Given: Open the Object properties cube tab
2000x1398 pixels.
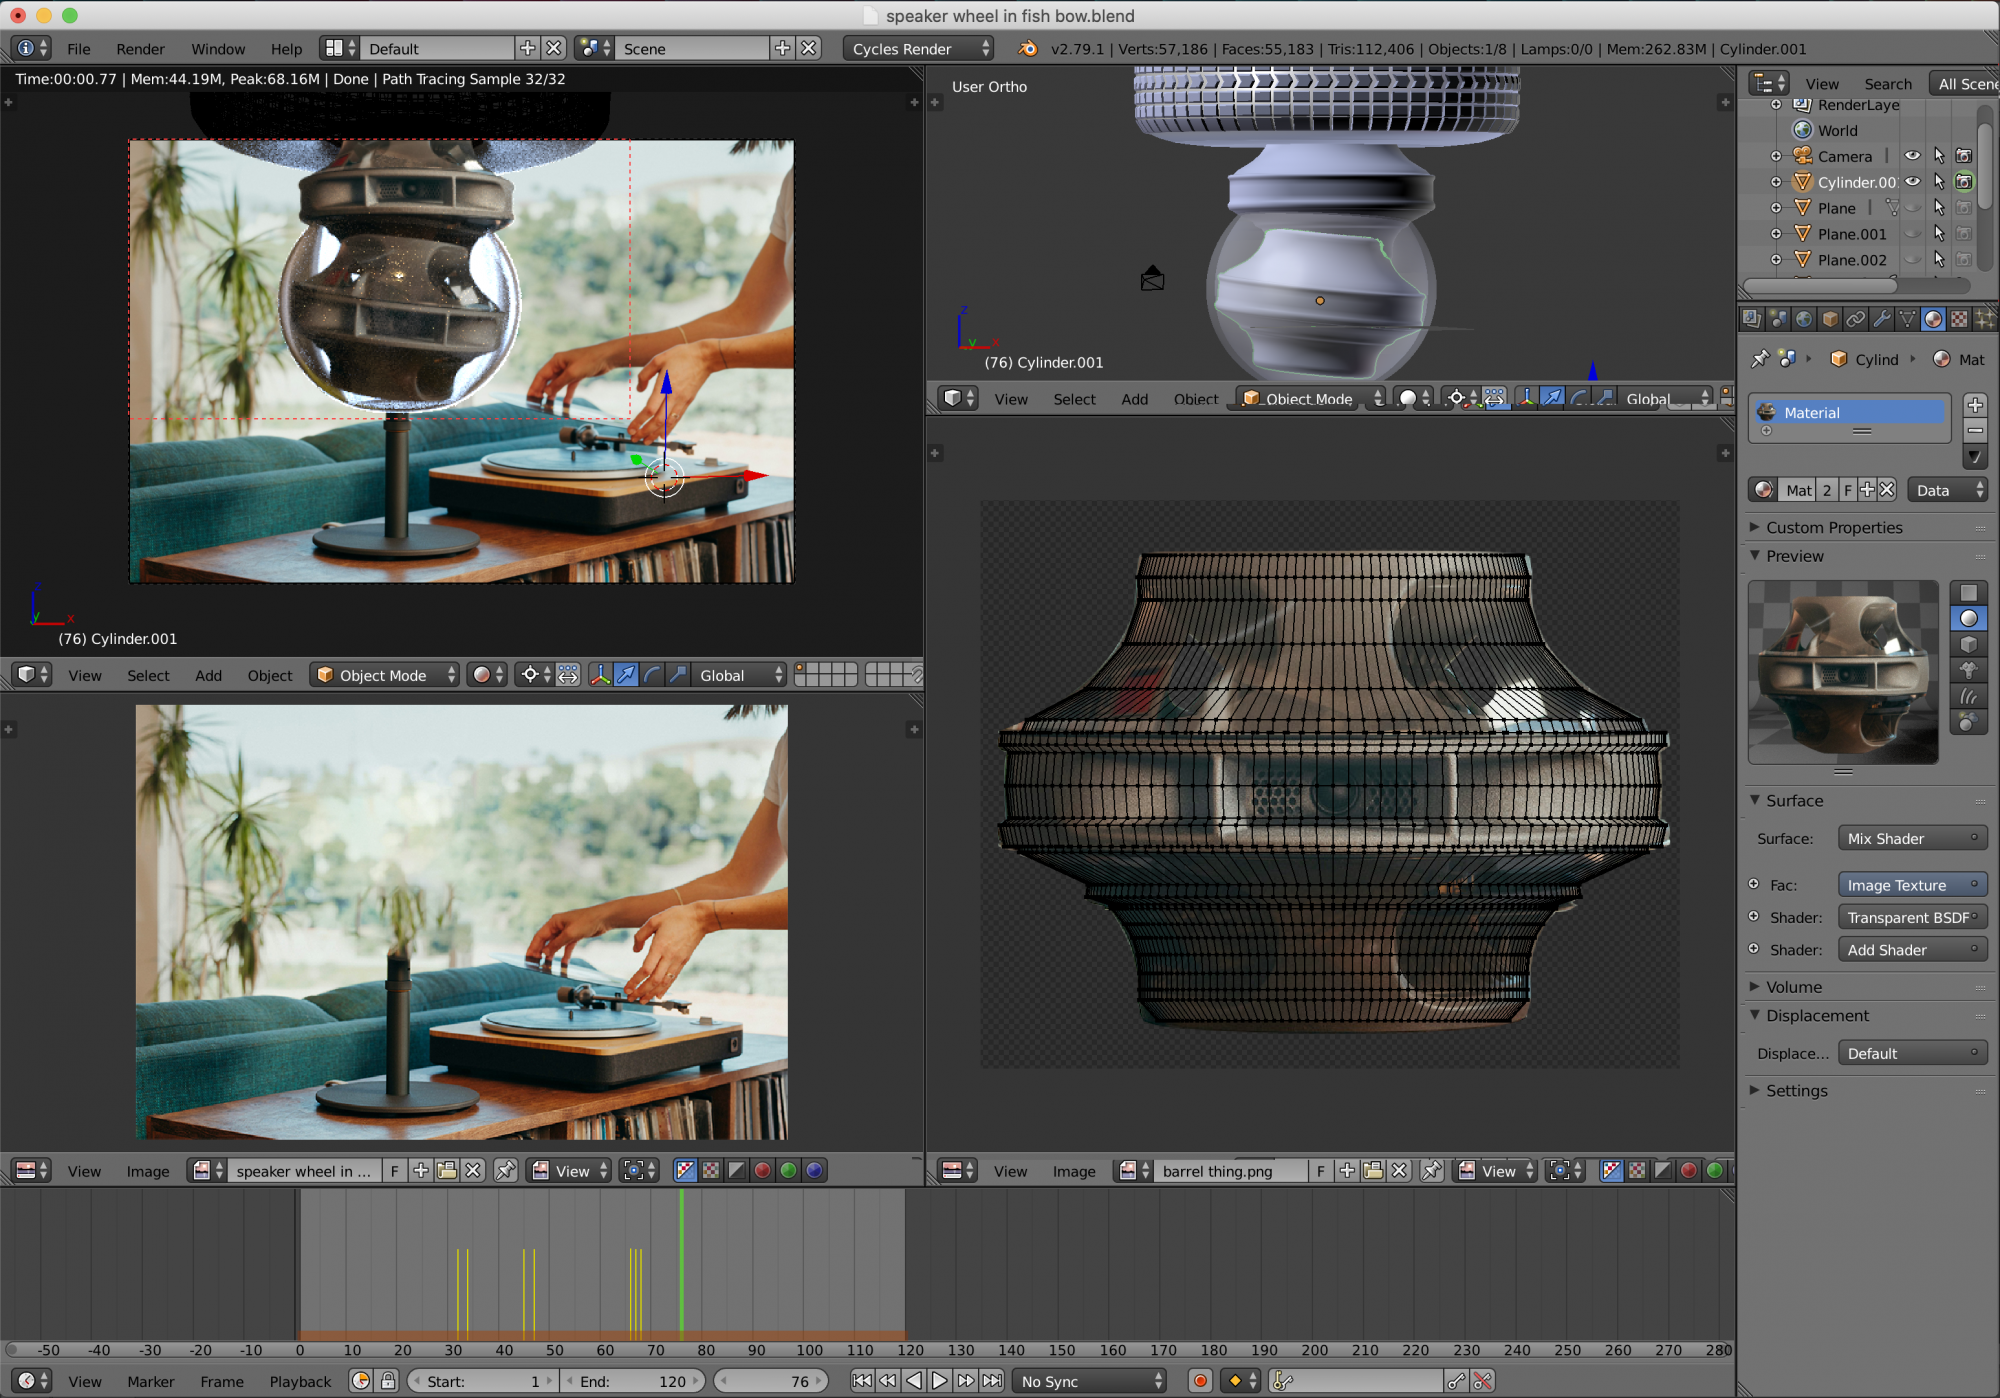Looking at the screenshot, I should click(x=1830, y=319).
